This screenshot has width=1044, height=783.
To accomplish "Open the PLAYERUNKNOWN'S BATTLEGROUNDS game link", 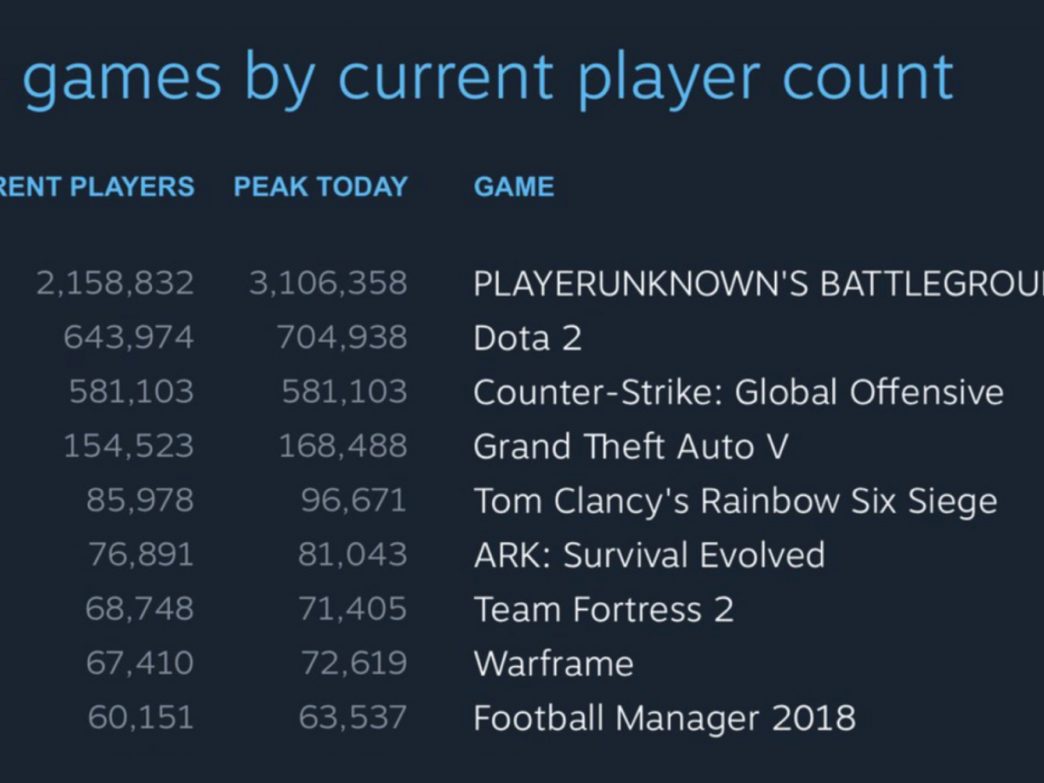I will (x=758, y=283).
